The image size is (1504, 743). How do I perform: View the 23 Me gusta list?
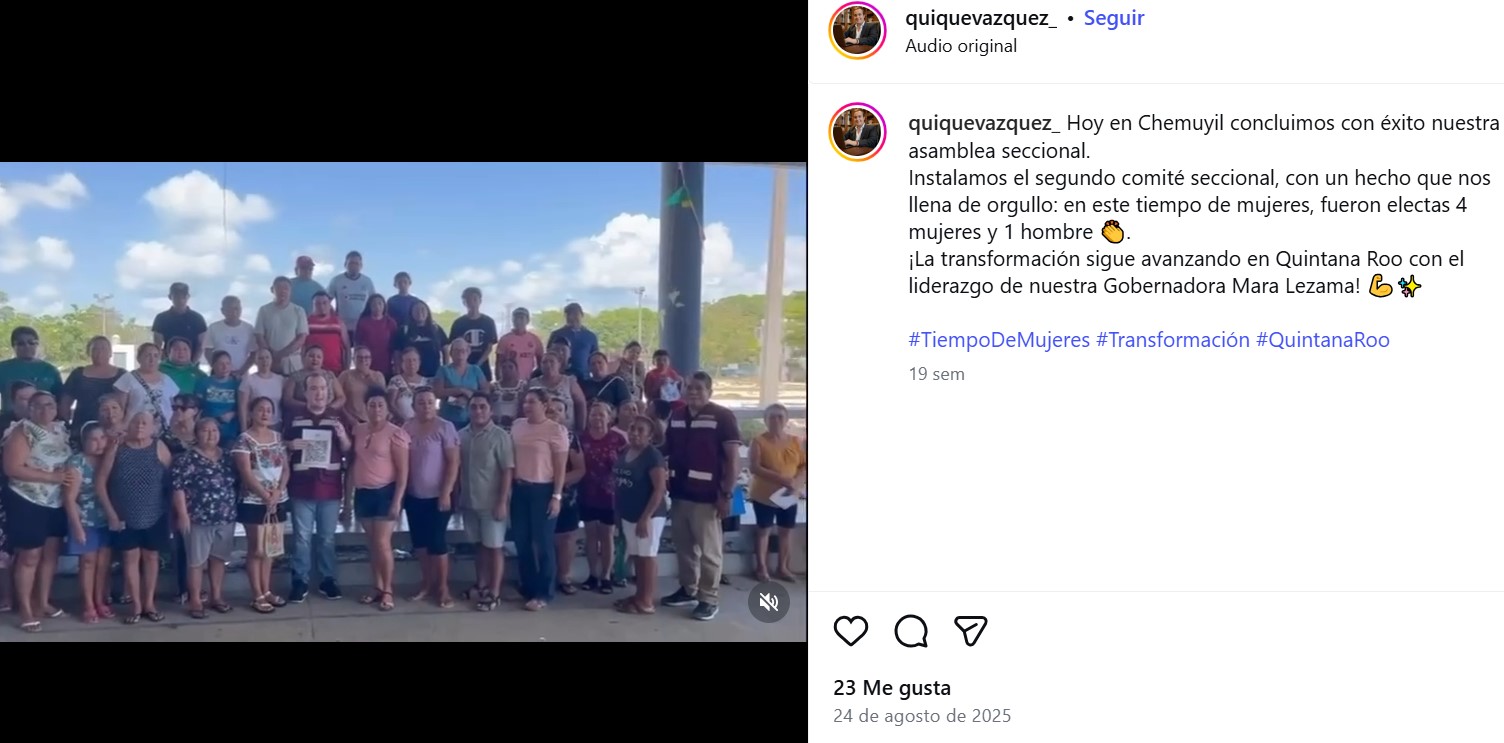pos(892,688)
